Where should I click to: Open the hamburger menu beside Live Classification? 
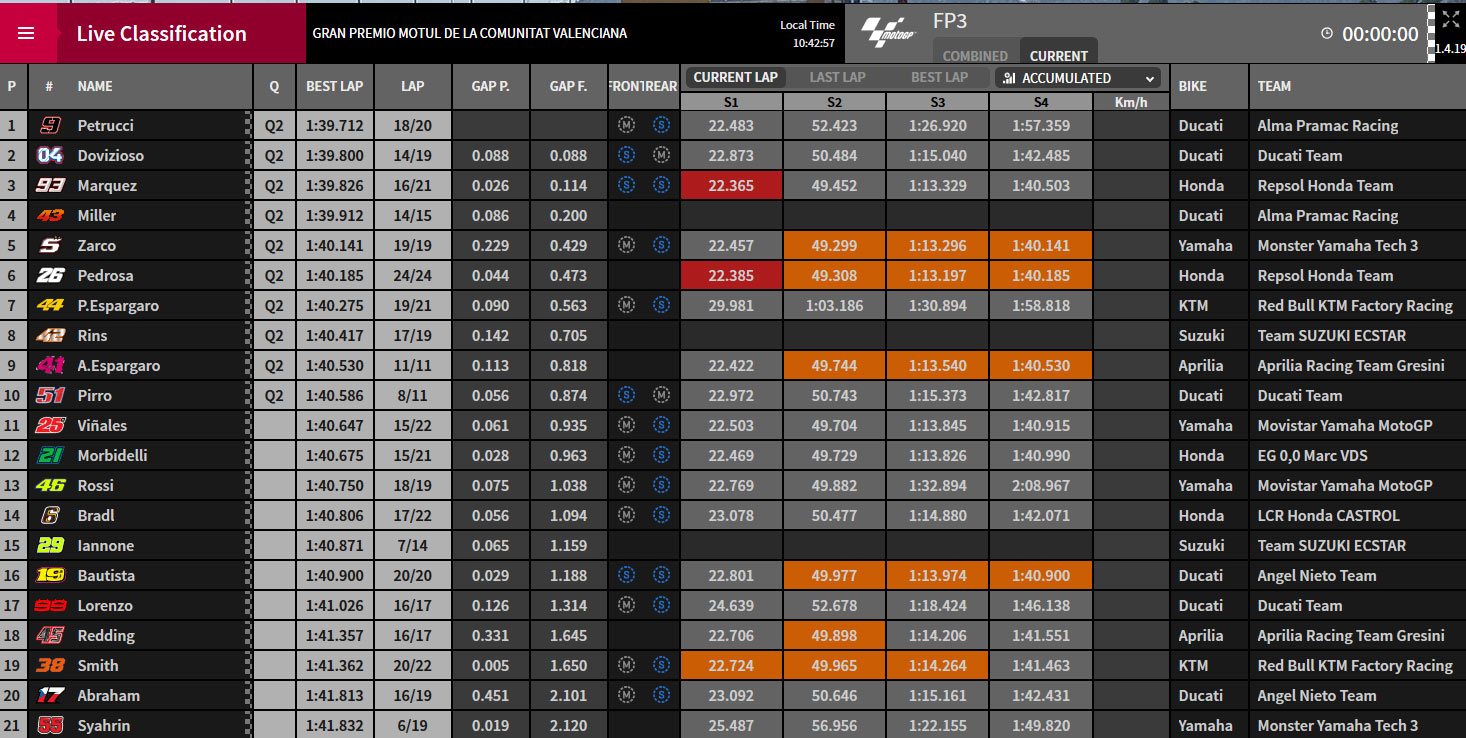[x=27, y=33]
